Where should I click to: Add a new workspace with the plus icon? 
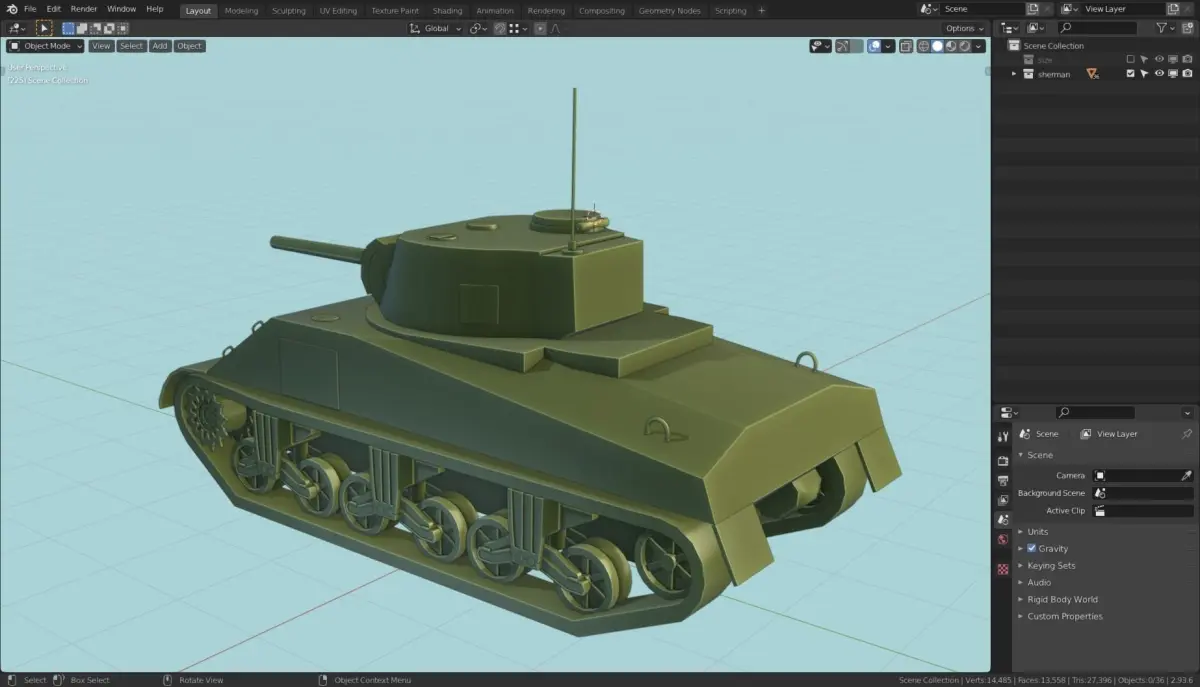[x=762, y=11]
